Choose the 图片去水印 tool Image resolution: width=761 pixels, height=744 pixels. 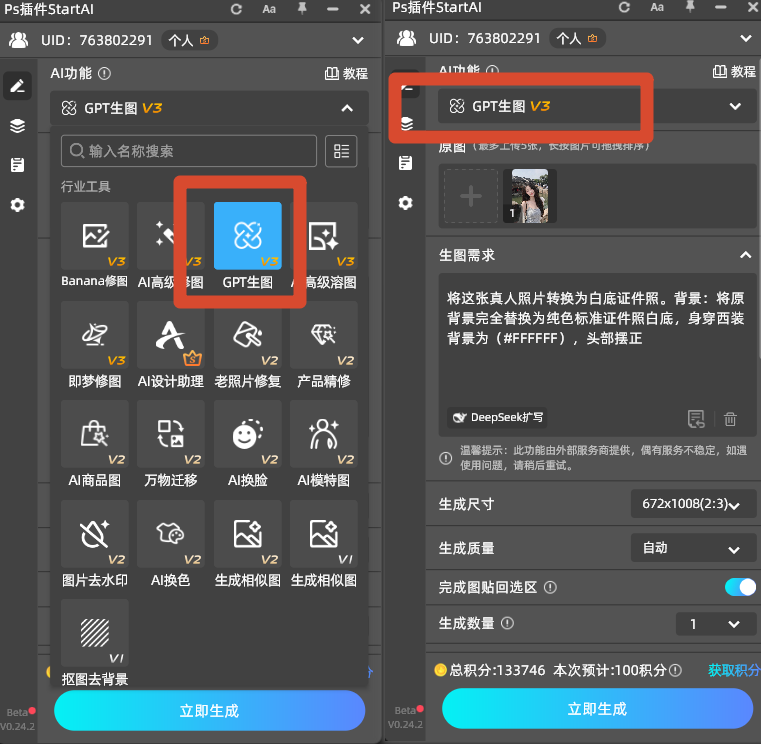click(95, 534)
